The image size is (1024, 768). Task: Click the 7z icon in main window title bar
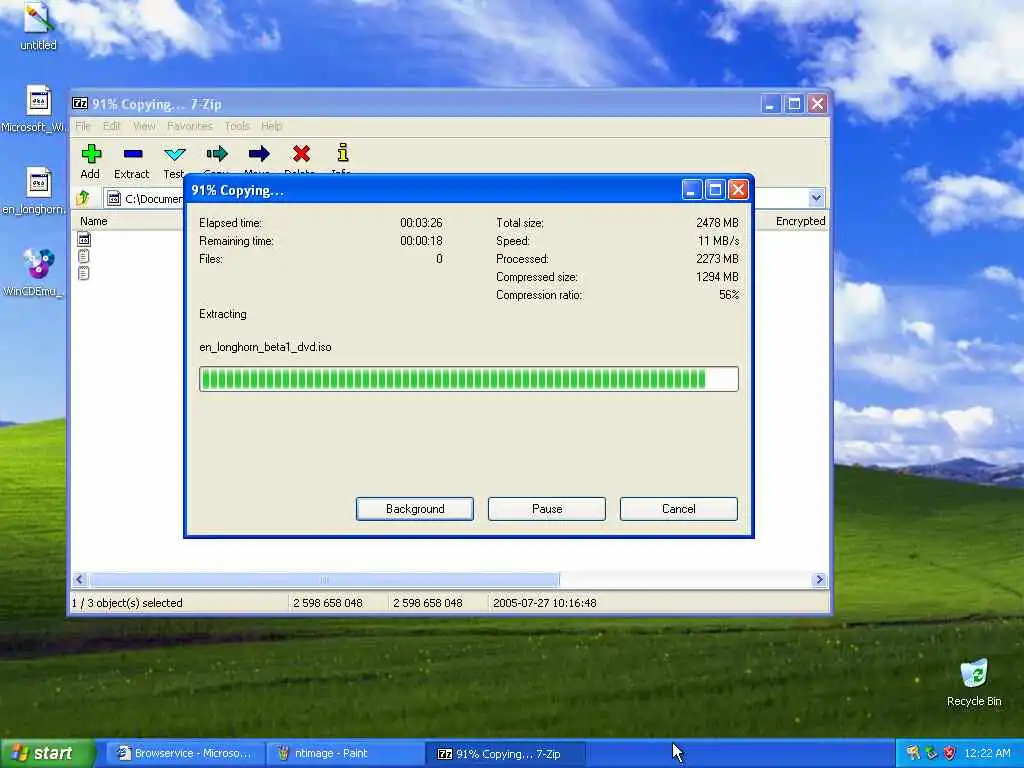pos(80,104)
